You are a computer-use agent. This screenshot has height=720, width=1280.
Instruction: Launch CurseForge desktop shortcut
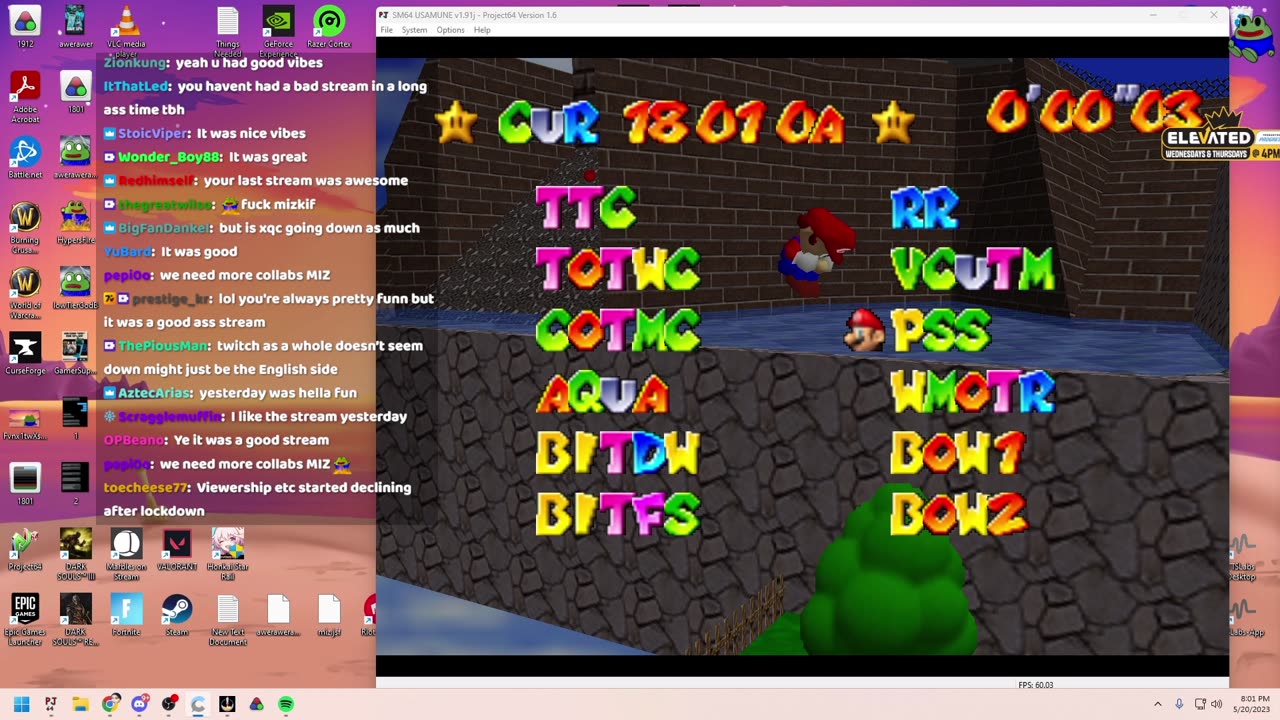[x=25, y=353]
